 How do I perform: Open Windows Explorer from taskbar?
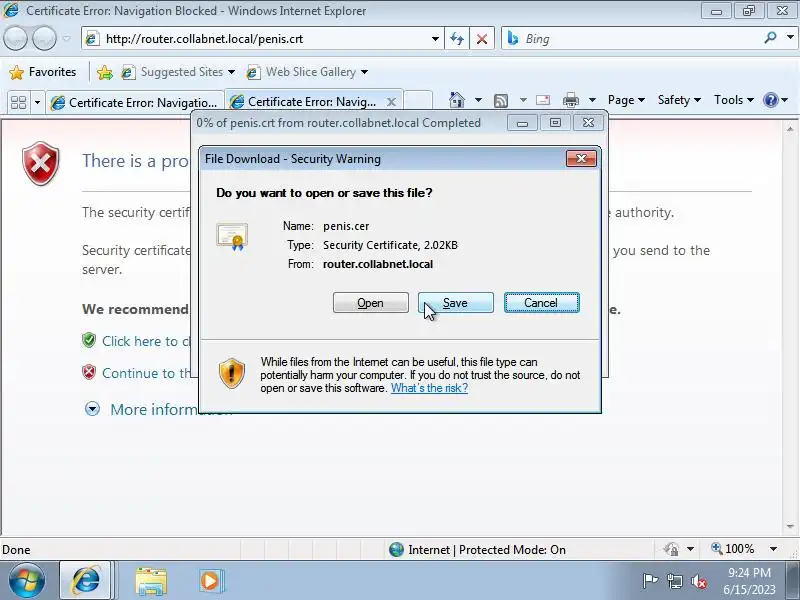[x=151, y=581]
